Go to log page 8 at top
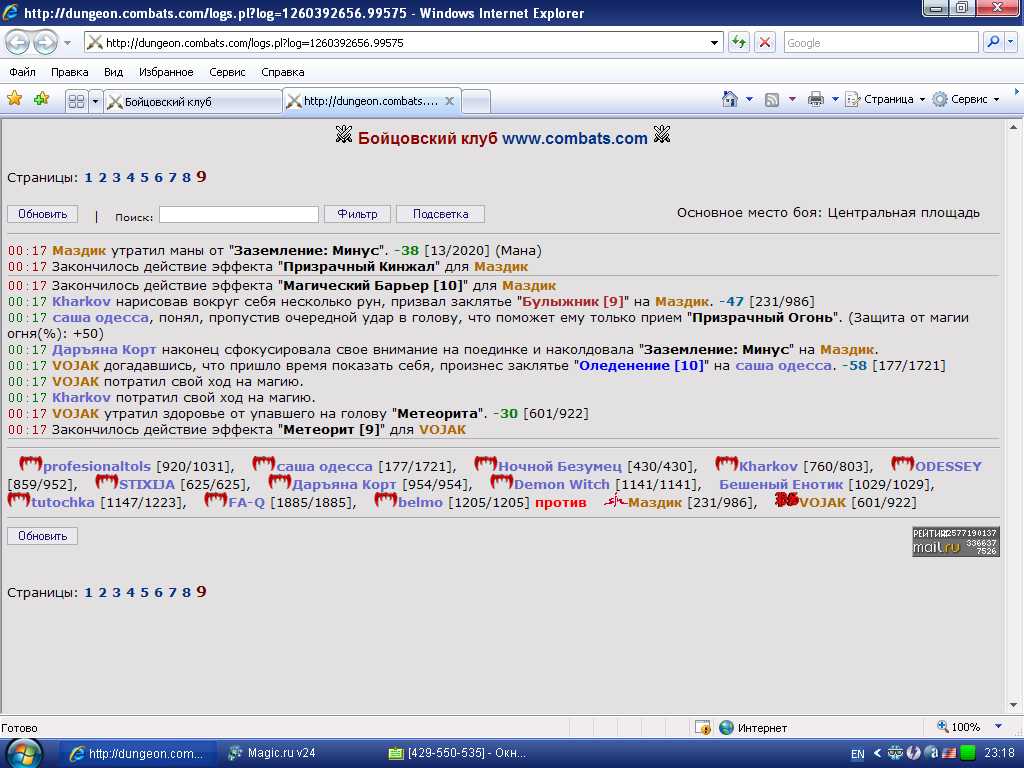 pos(186,177)
